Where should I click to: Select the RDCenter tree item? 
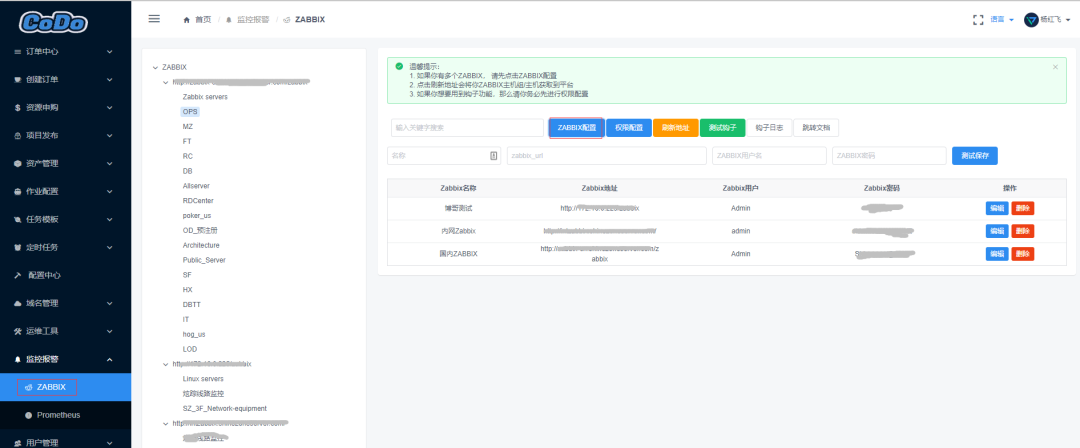[198, 200]
